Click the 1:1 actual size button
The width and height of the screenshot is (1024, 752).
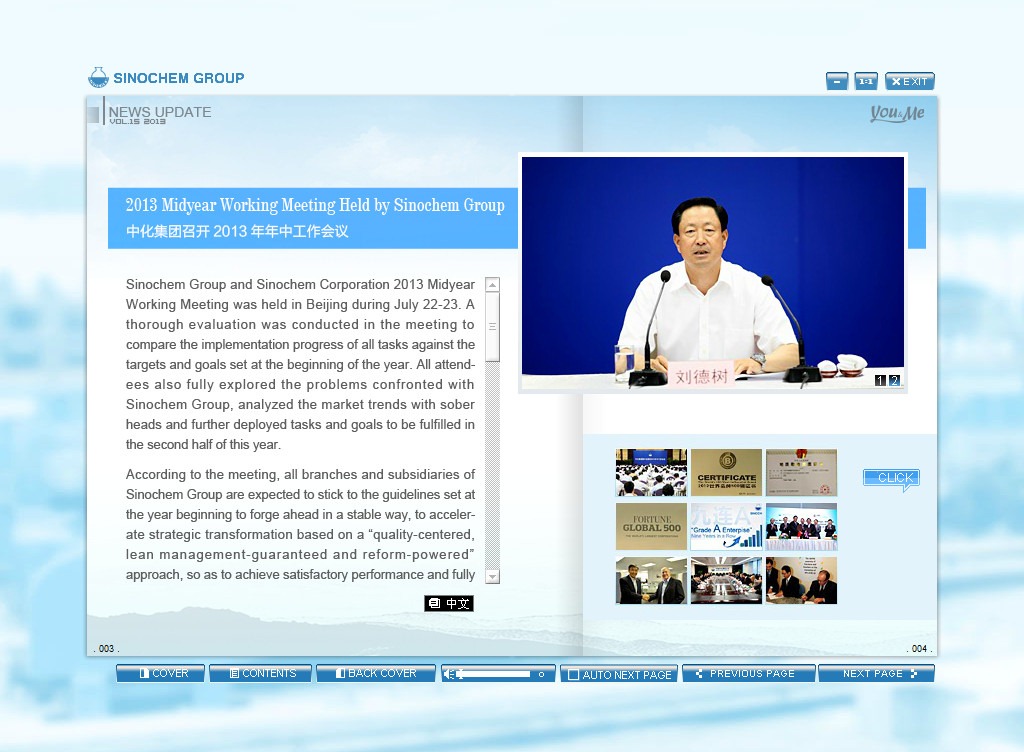(x=866, y=82)
